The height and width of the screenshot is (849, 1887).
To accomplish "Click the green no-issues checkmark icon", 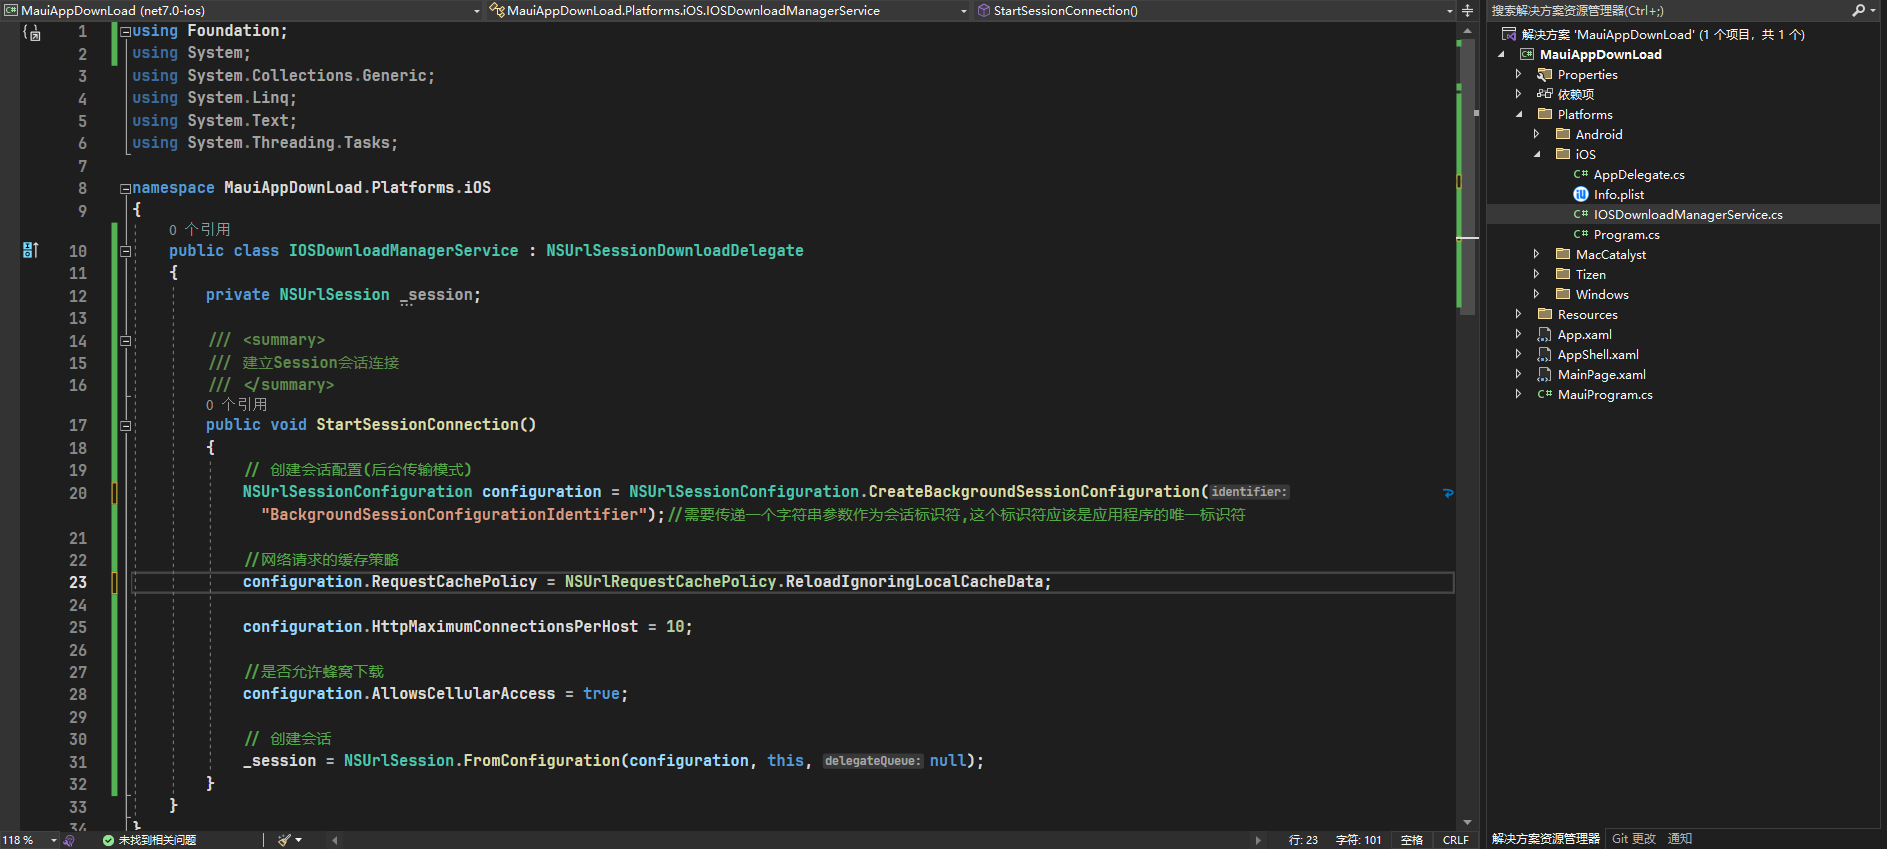I will coord(108,840).
